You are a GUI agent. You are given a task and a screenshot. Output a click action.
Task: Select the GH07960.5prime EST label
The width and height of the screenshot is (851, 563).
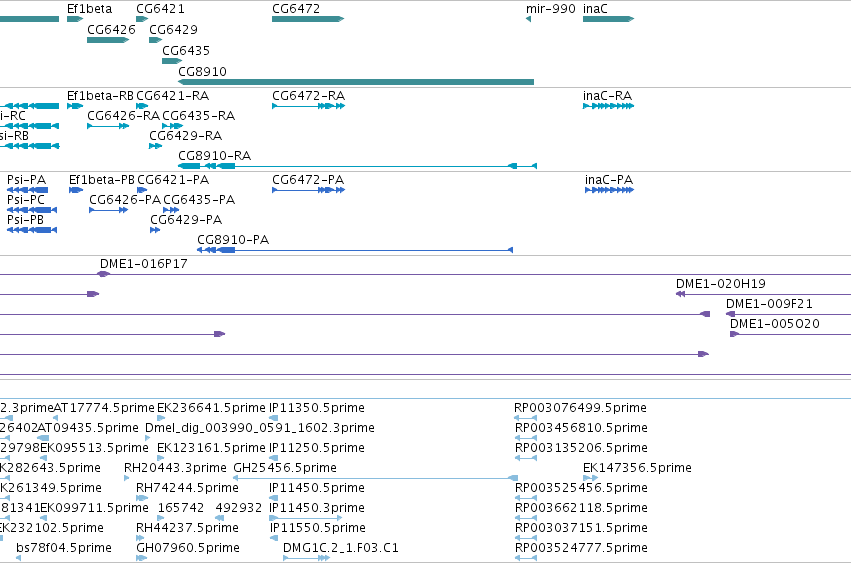pos(188,548)
